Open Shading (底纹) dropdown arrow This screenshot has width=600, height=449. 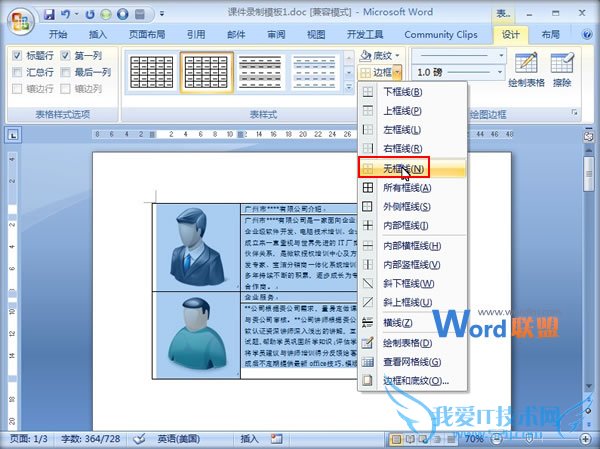click(397, 56)
